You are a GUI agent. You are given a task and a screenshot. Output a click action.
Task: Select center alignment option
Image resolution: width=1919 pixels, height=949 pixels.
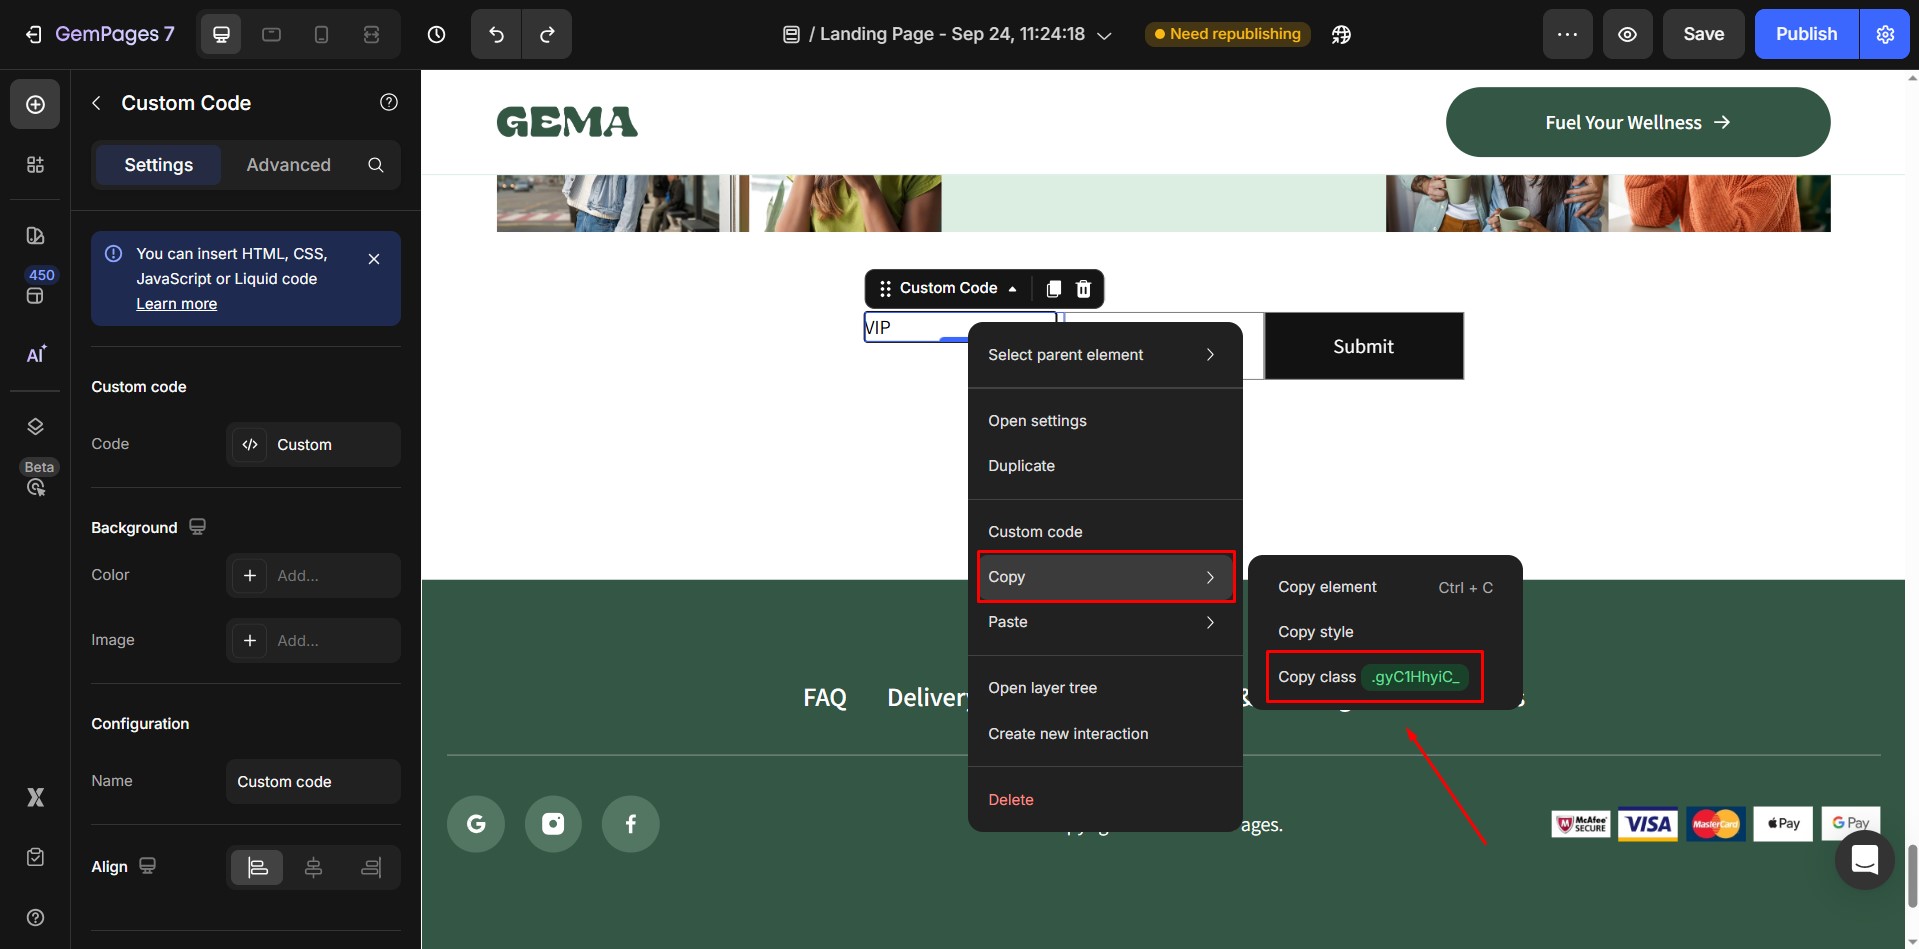[x=313, y=867]
